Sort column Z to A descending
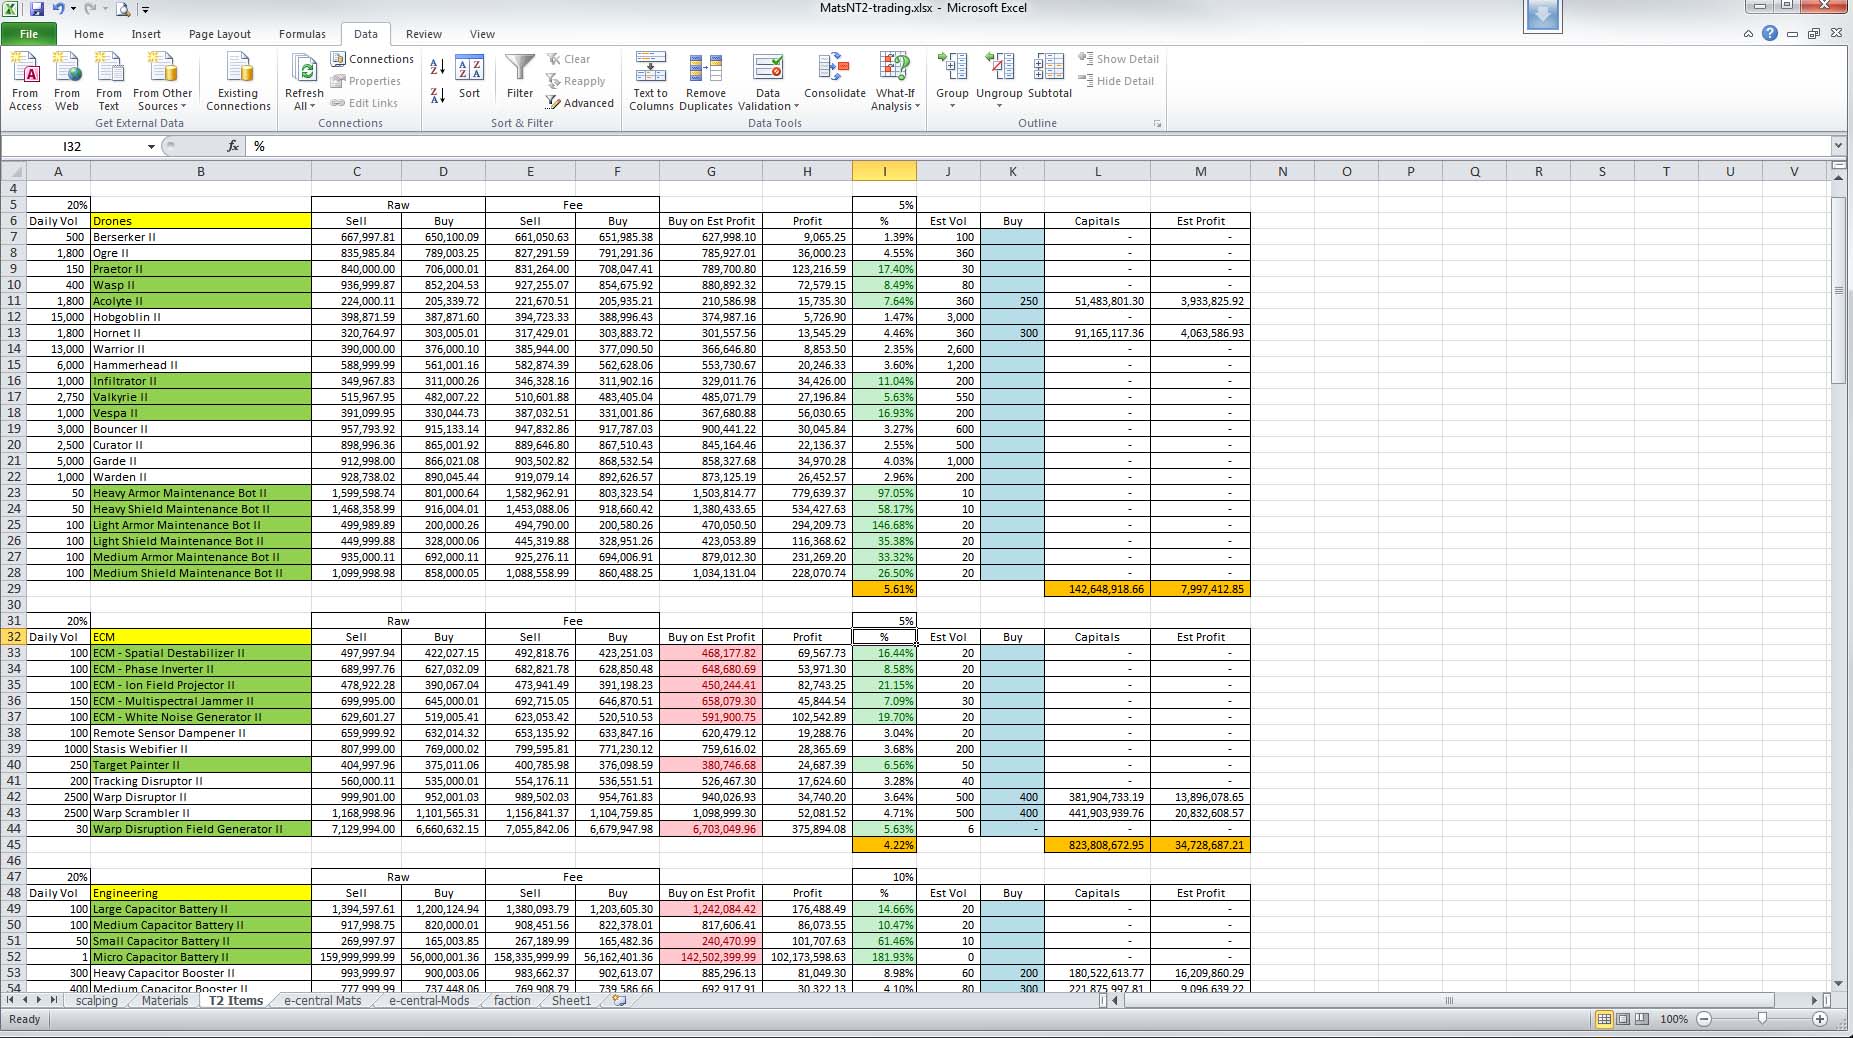This screenshot has height=1038, width=1853. tap(438, 96)
